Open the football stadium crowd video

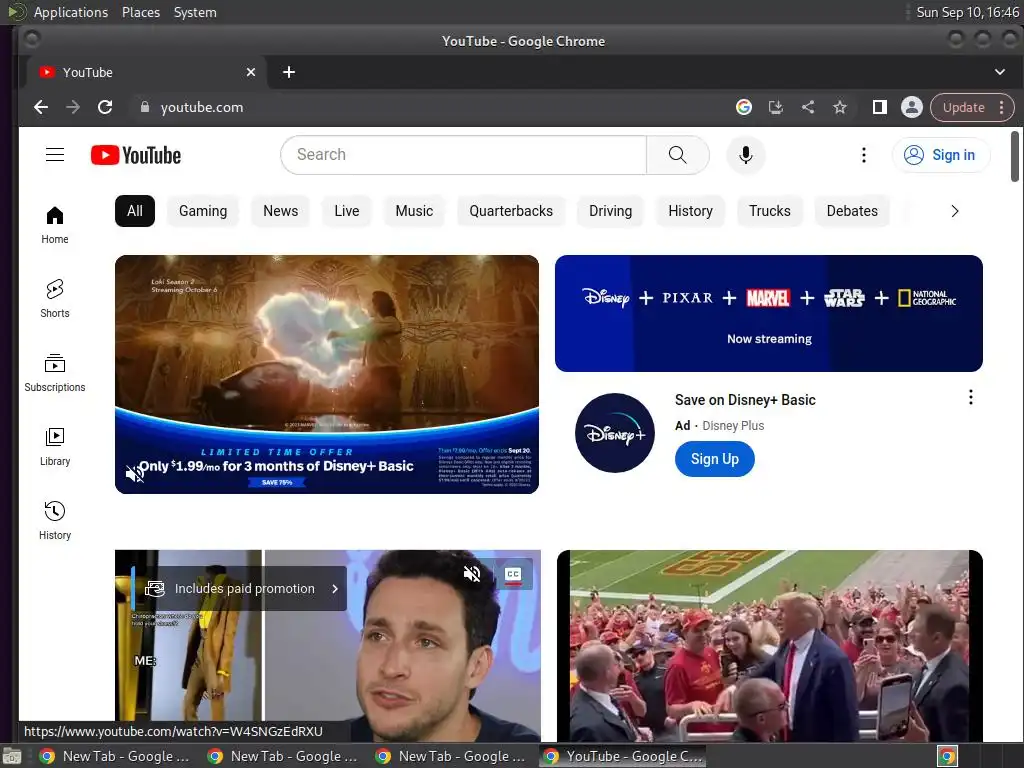pyautogui.click(x=769, y=646)
